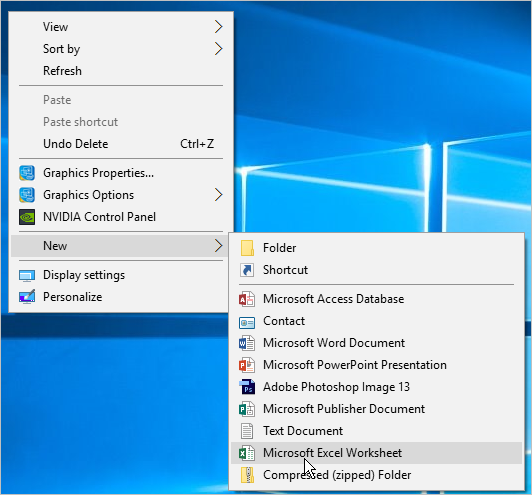This screenshot has width=532, height=495.
Task: Create a new Folder
Action: point(377,248)
